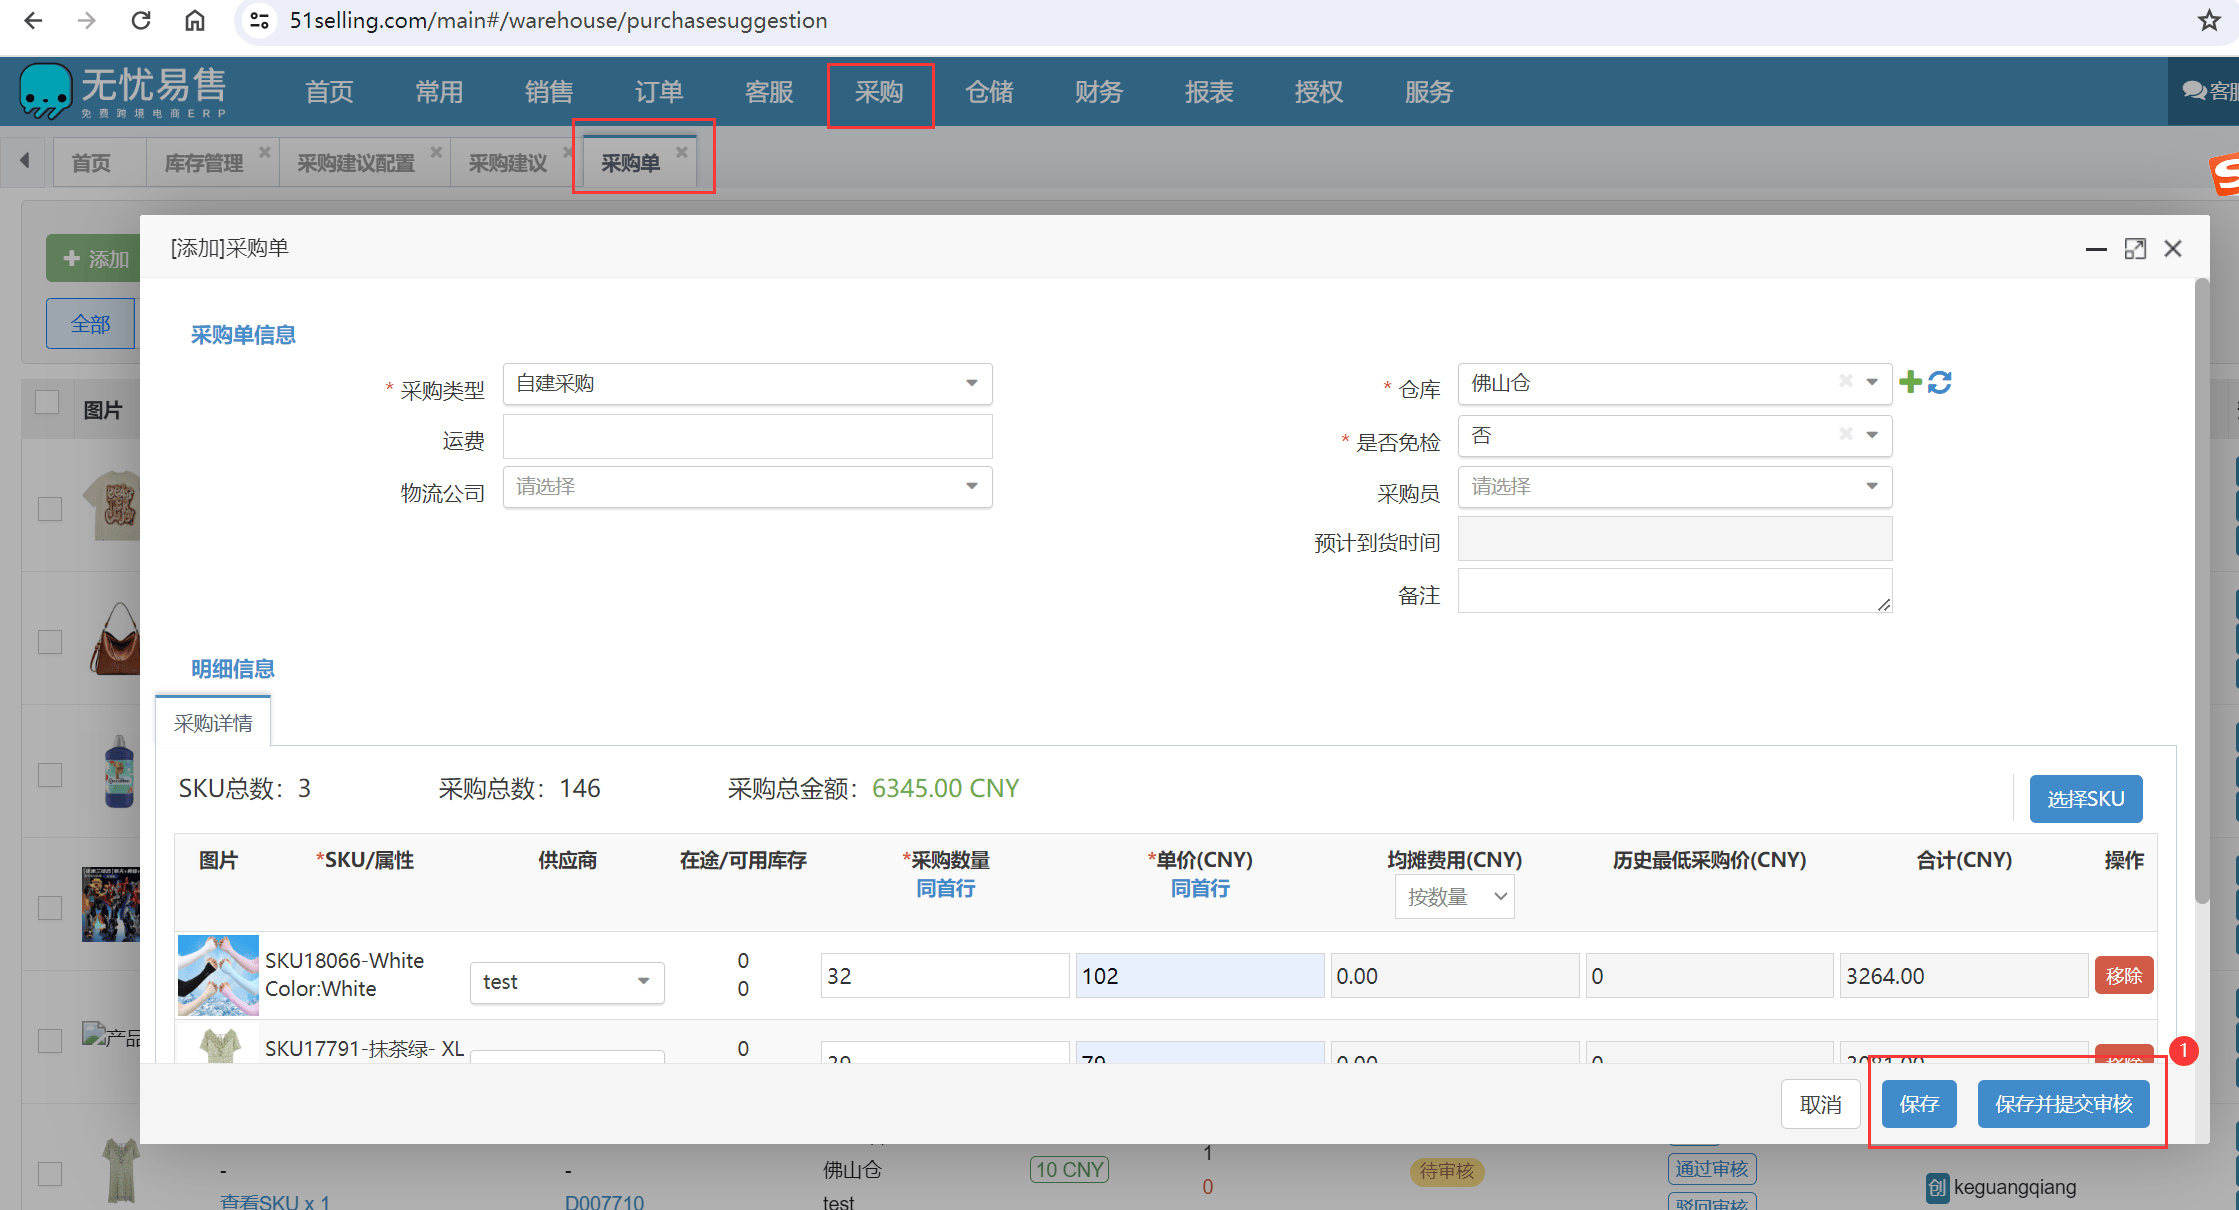The width and height of the screenshot is (2239, 1210).
Task: Click 同首行 under 采购数量
Action: (x=945, y=888)
